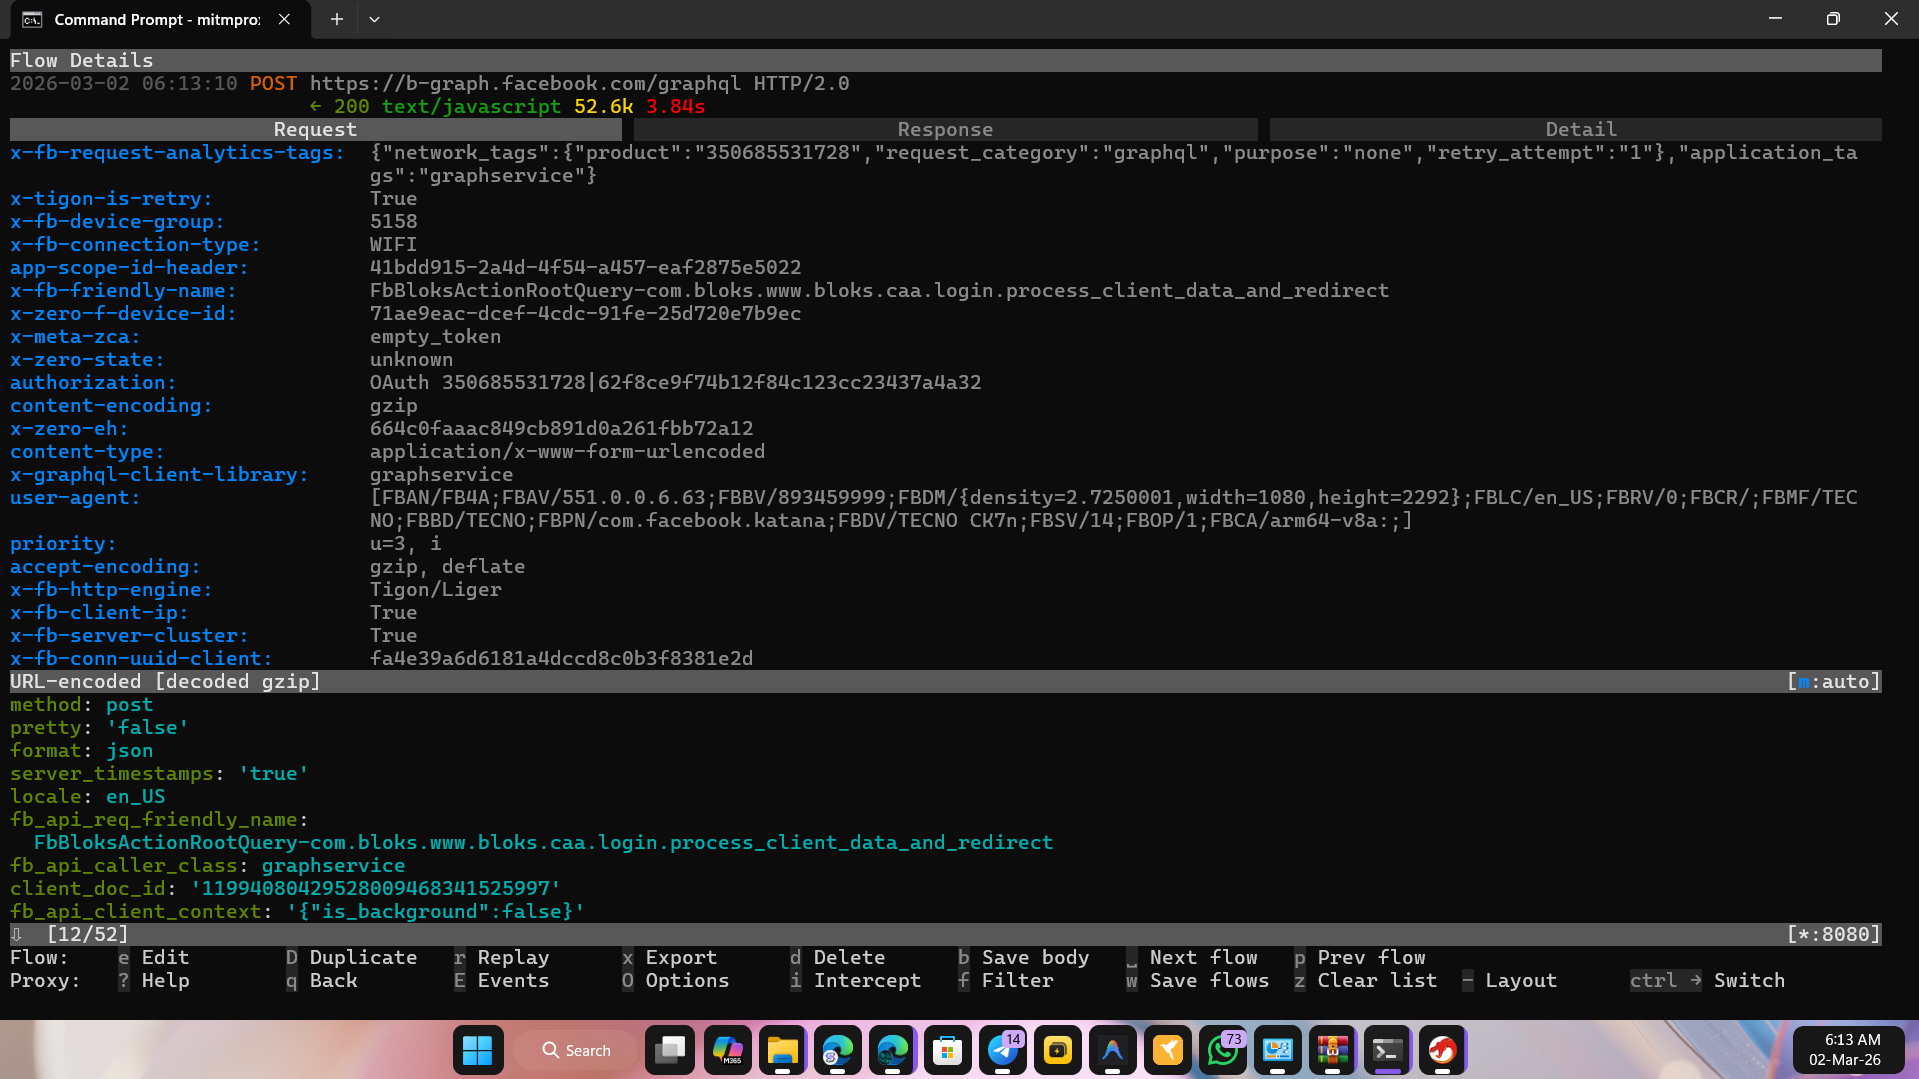Click the 200 text/javascript response status
The image size is (1919, 1079).
pyautogui.click(x=447, y=106)
